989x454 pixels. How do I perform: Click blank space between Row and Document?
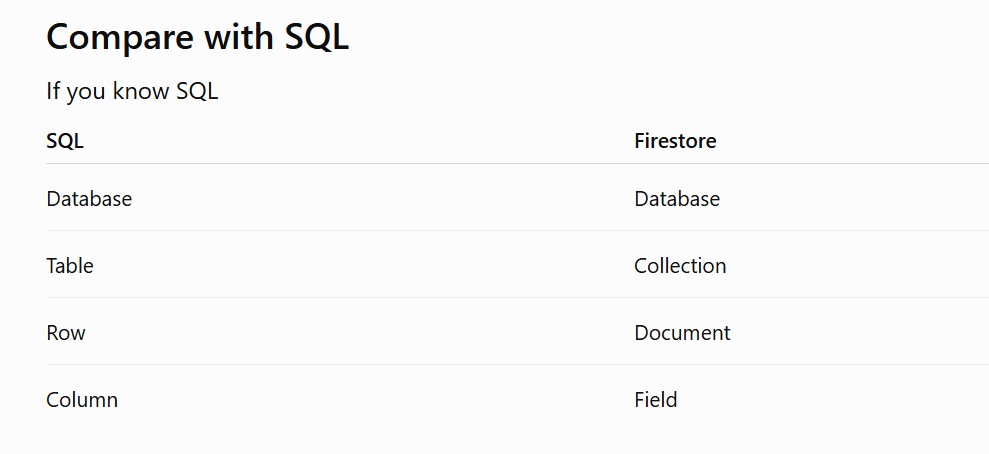[360, 332]
